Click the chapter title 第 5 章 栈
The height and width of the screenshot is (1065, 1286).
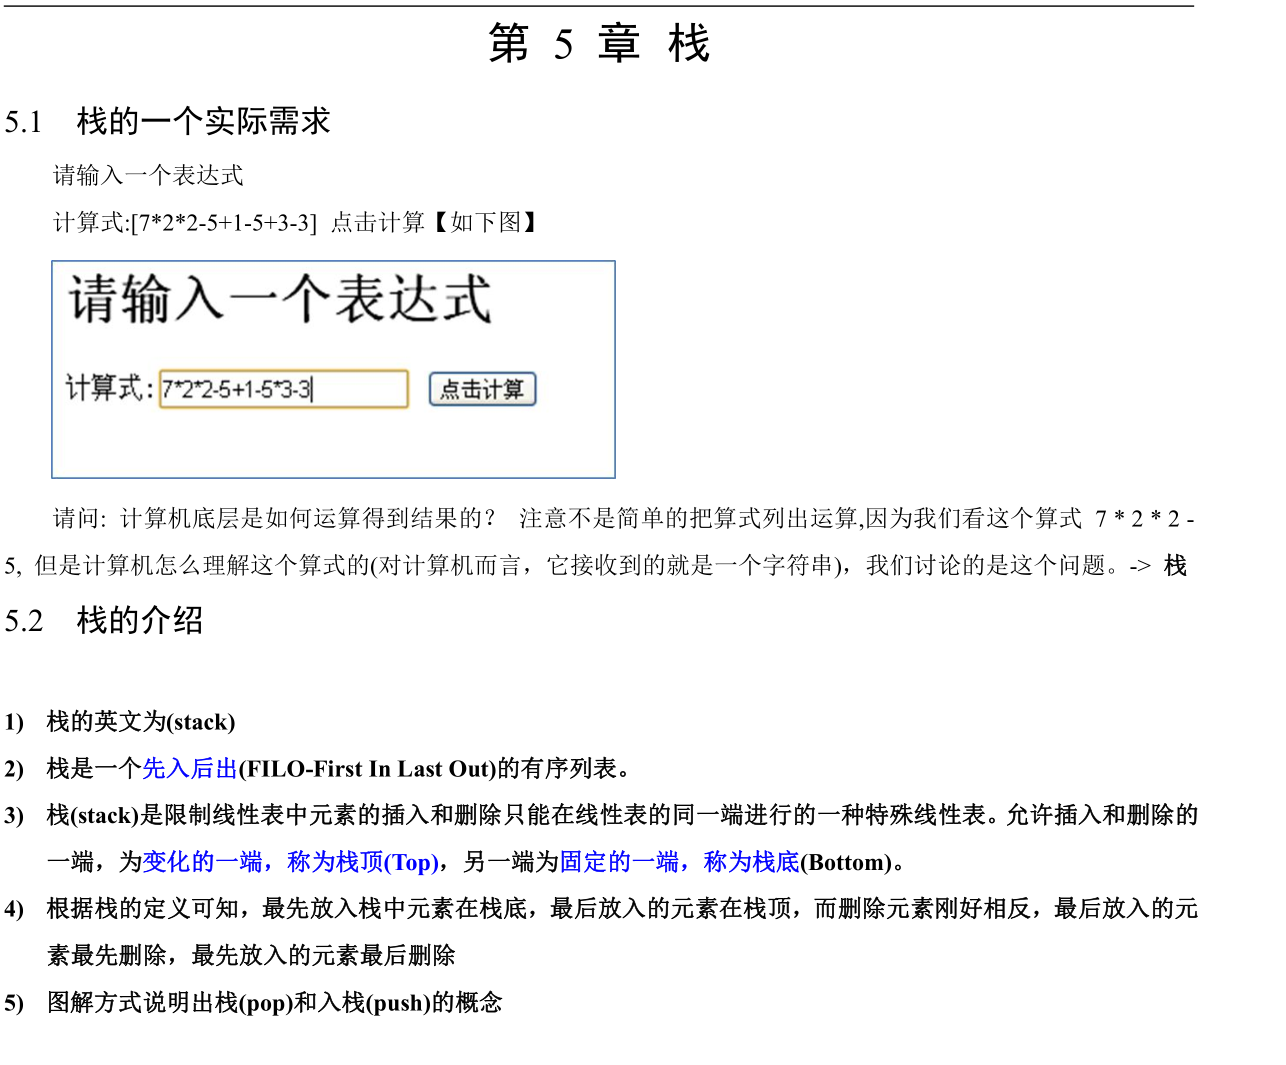tap(599, 44)
